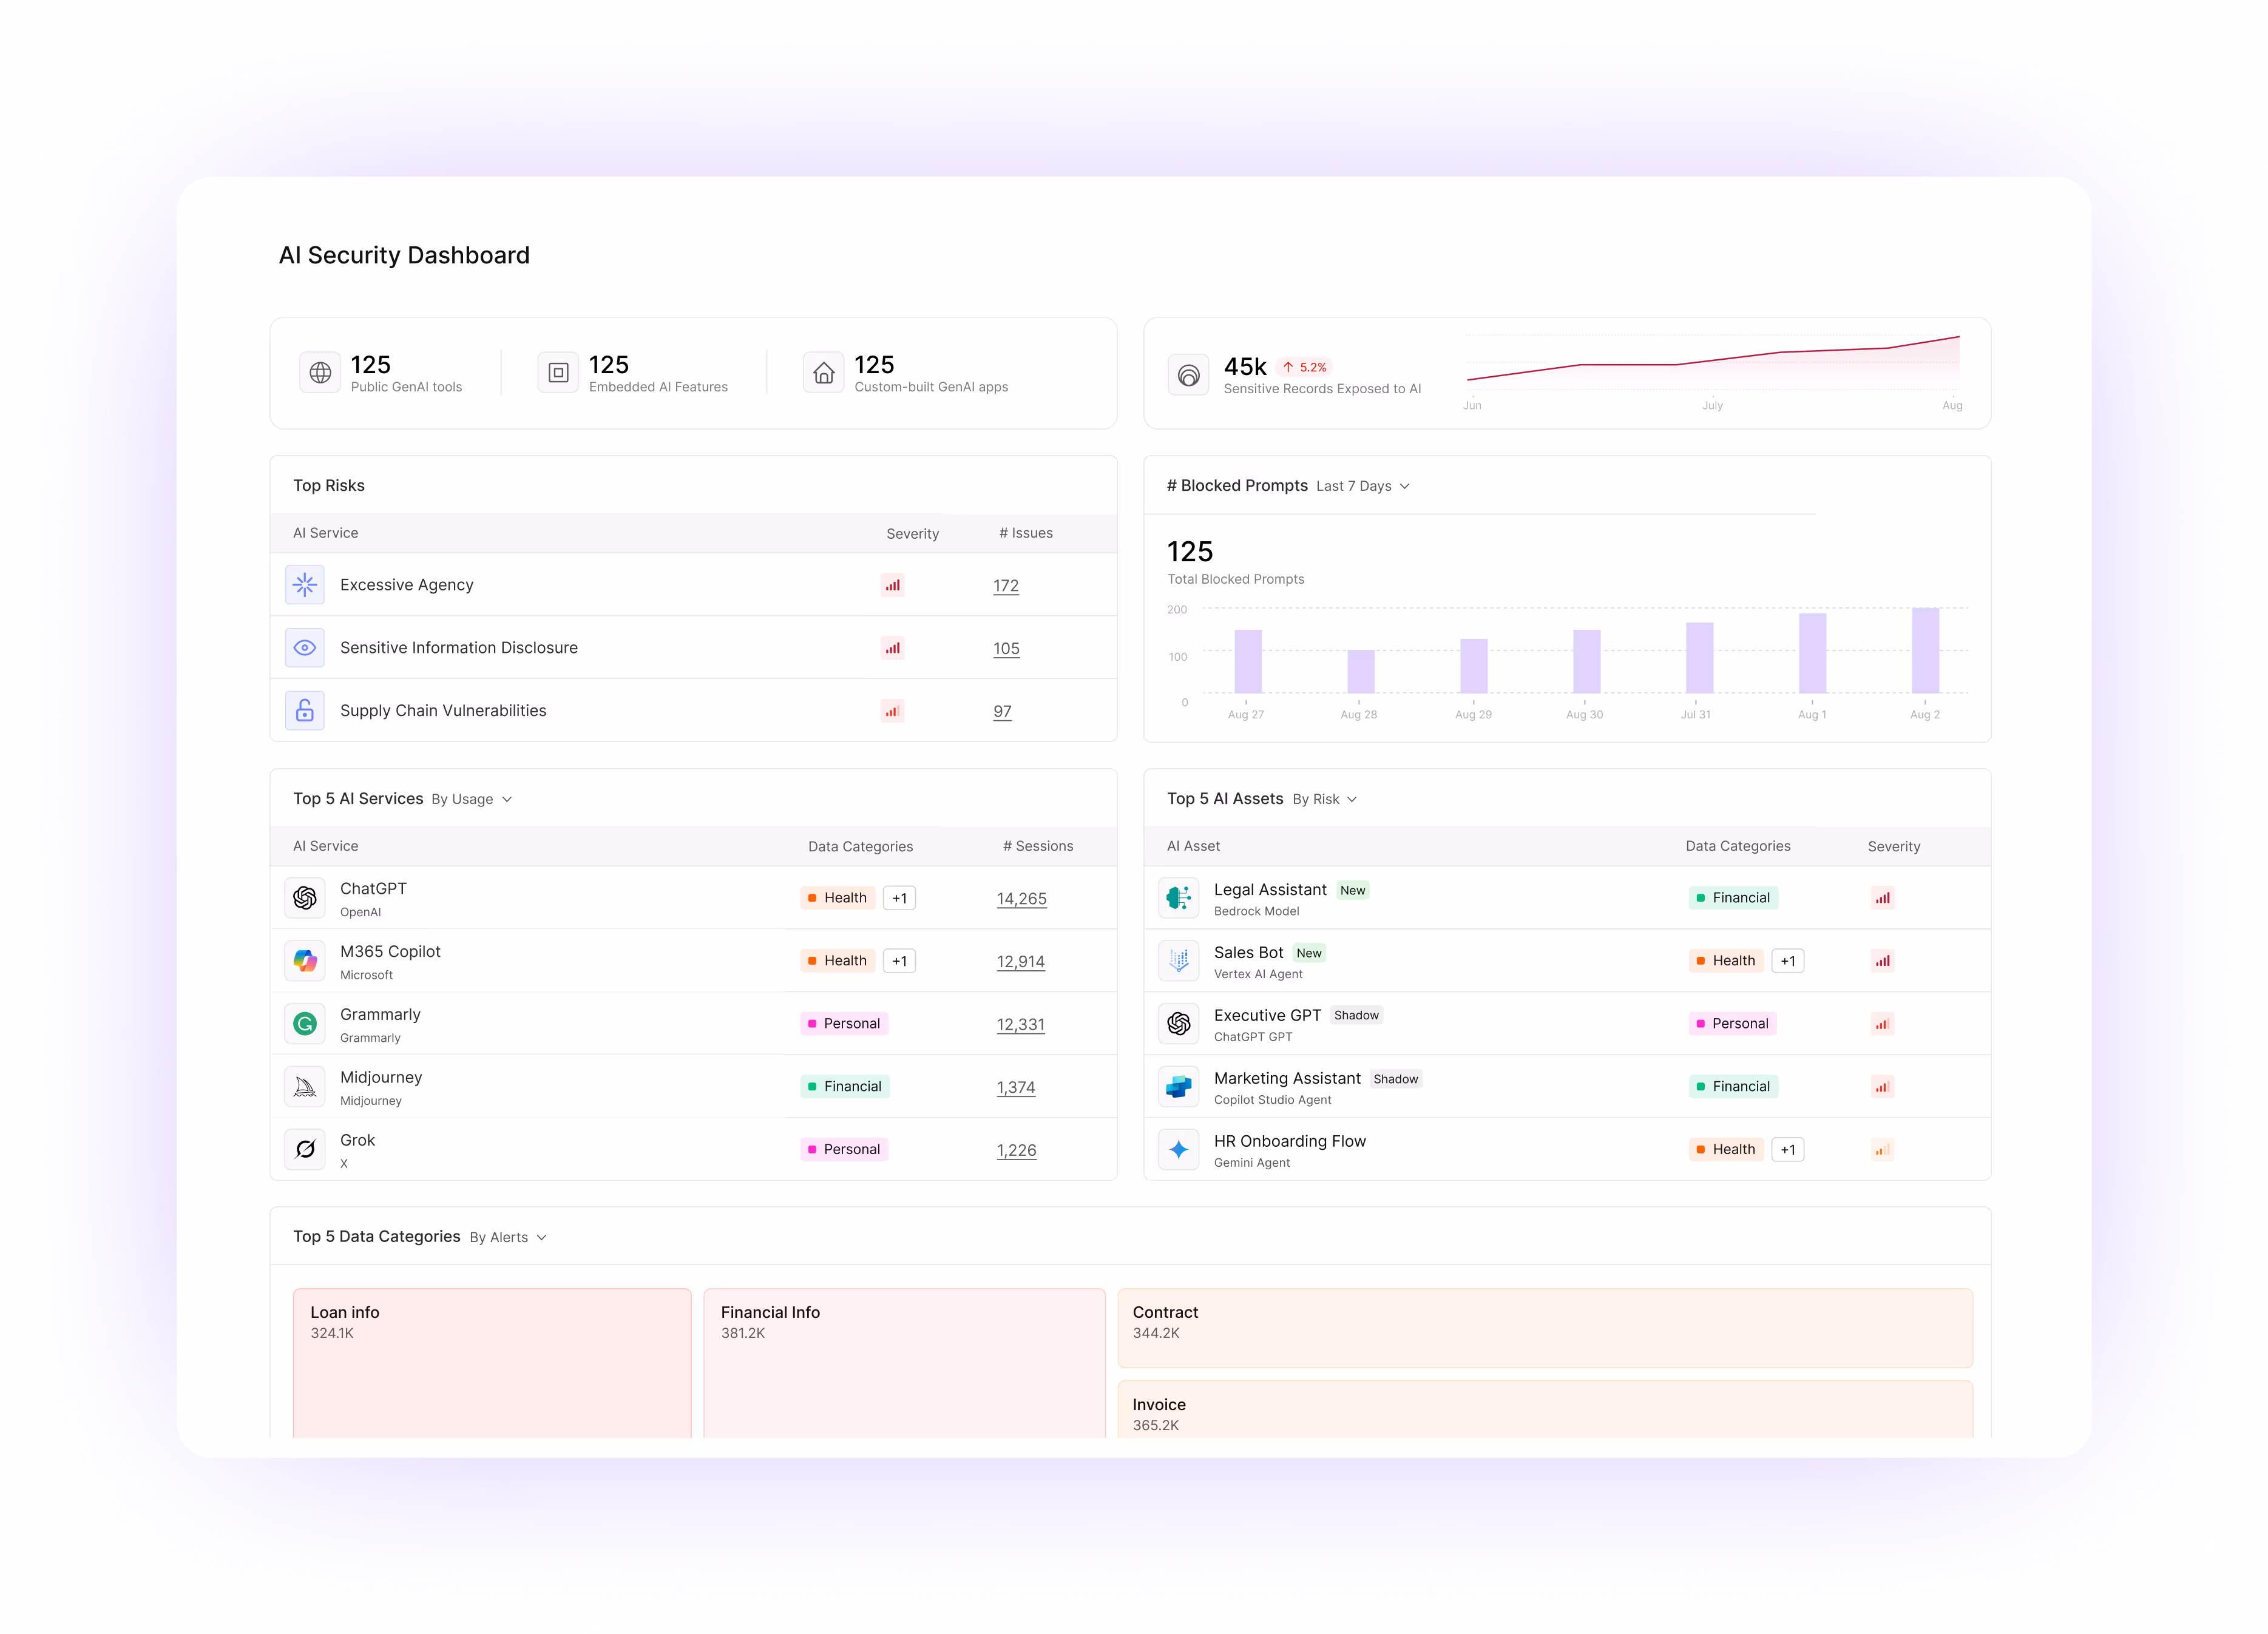Click the Severity column header in Top Risks
2268x1634 pixels.
pyautogui.click(x=912, y=534)
